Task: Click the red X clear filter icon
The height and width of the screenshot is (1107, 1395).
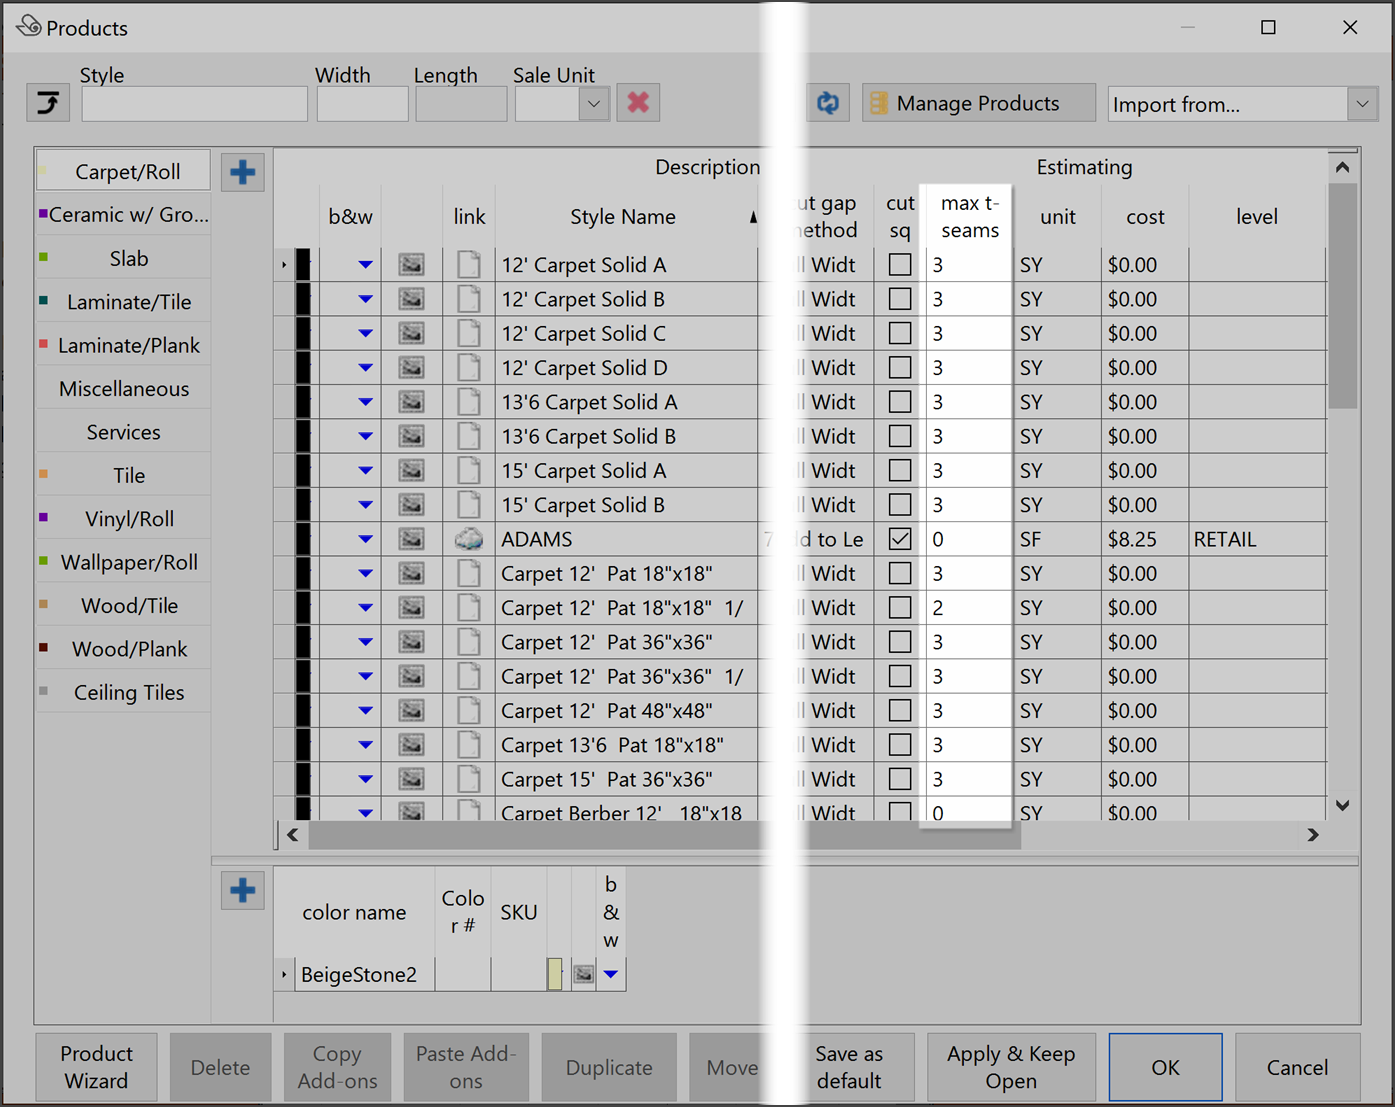Action: pyautogui.click(x=638, y=103)
